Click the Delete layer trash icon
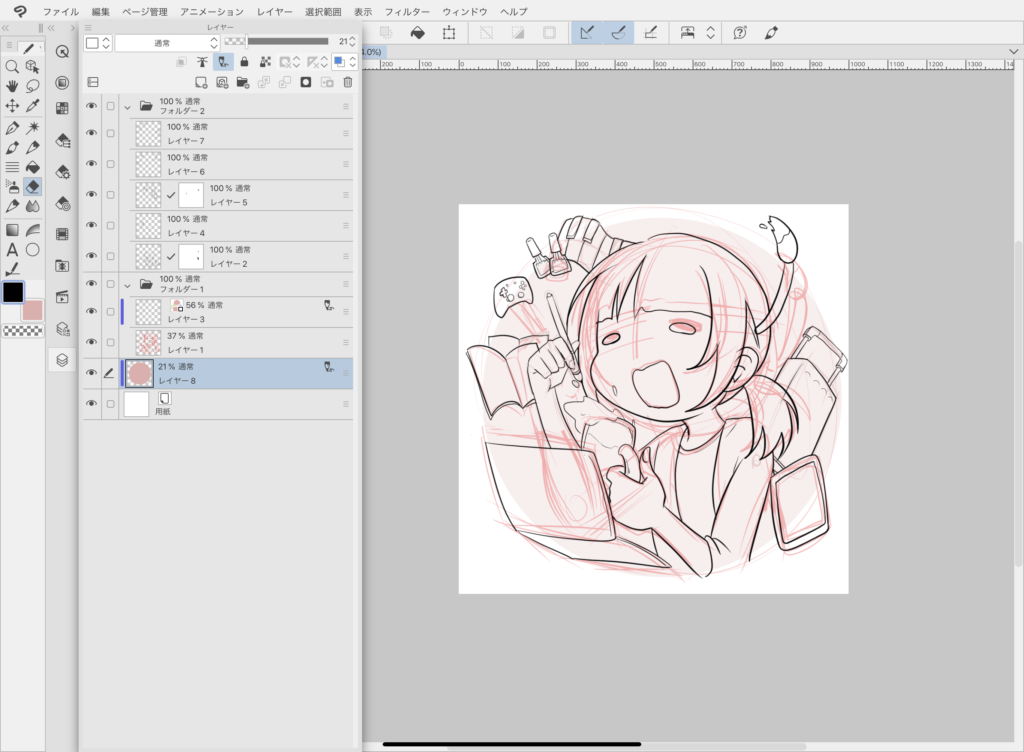 348,82
